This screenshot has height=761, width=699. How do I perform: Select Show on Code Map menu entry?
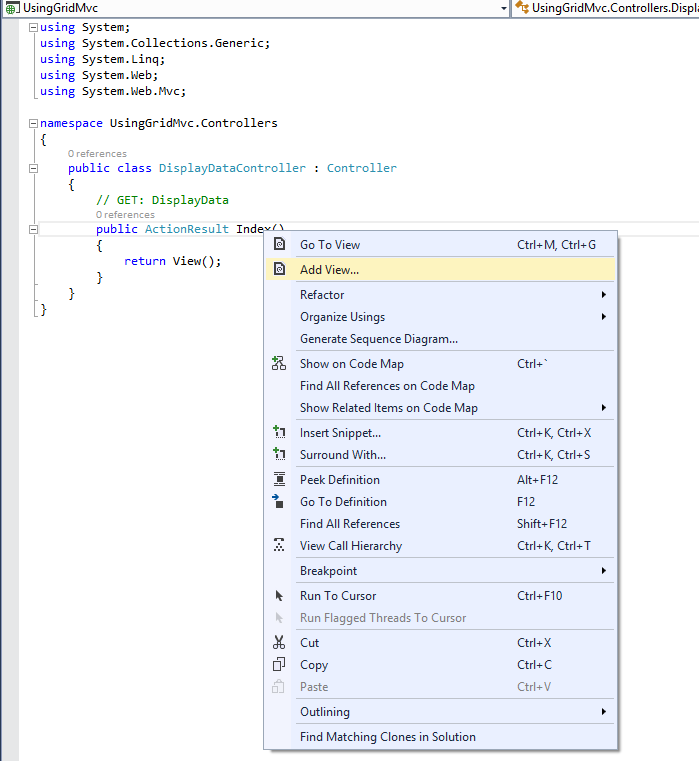[441, 364]
